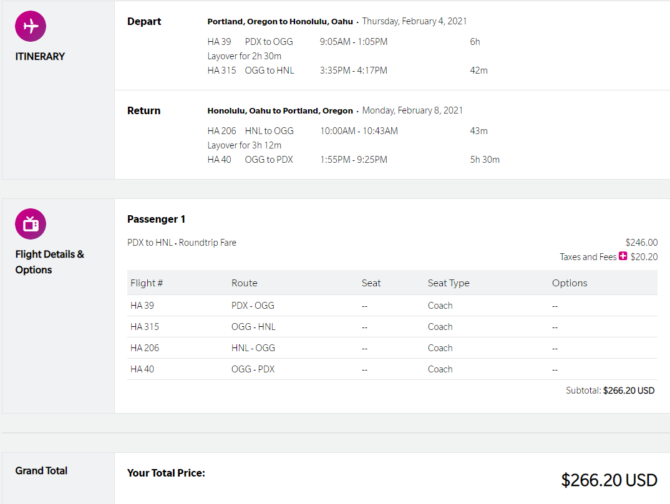
Task: Select Layover for 3h 12m text
Action: click(244, 145)
